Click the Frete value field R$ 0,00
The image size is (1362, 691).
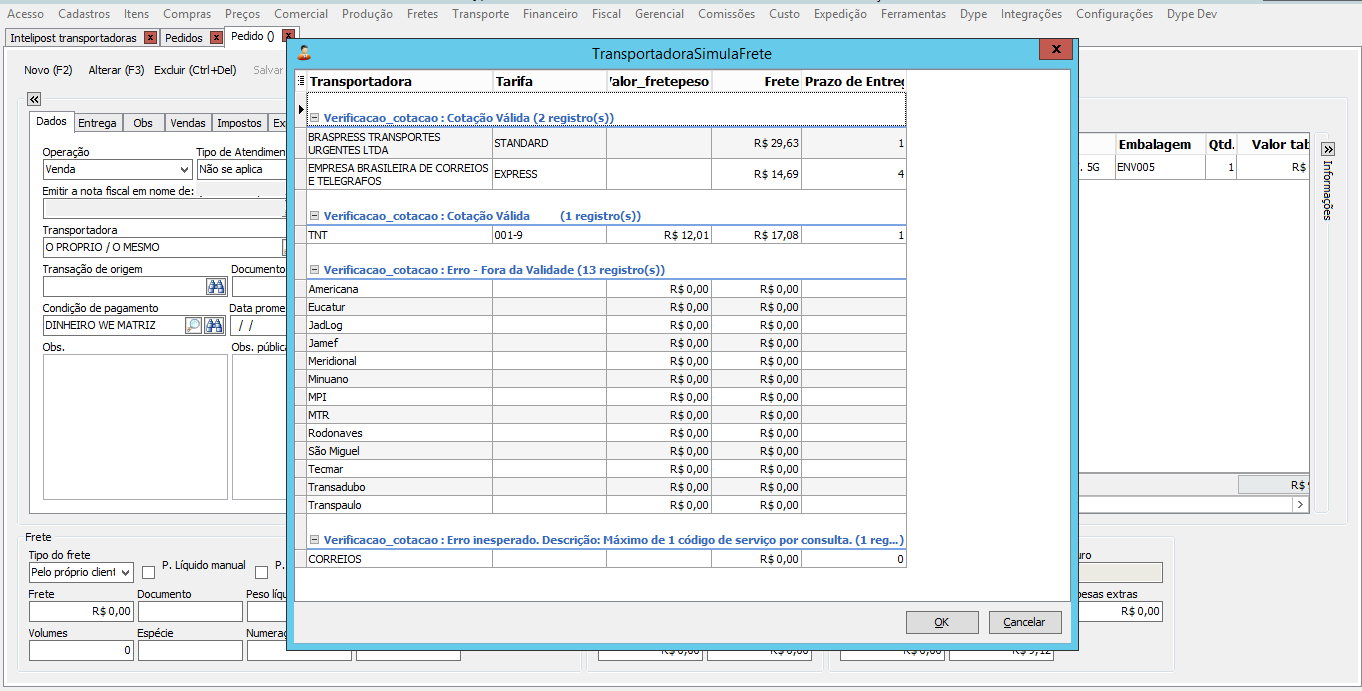coord(81,611)
